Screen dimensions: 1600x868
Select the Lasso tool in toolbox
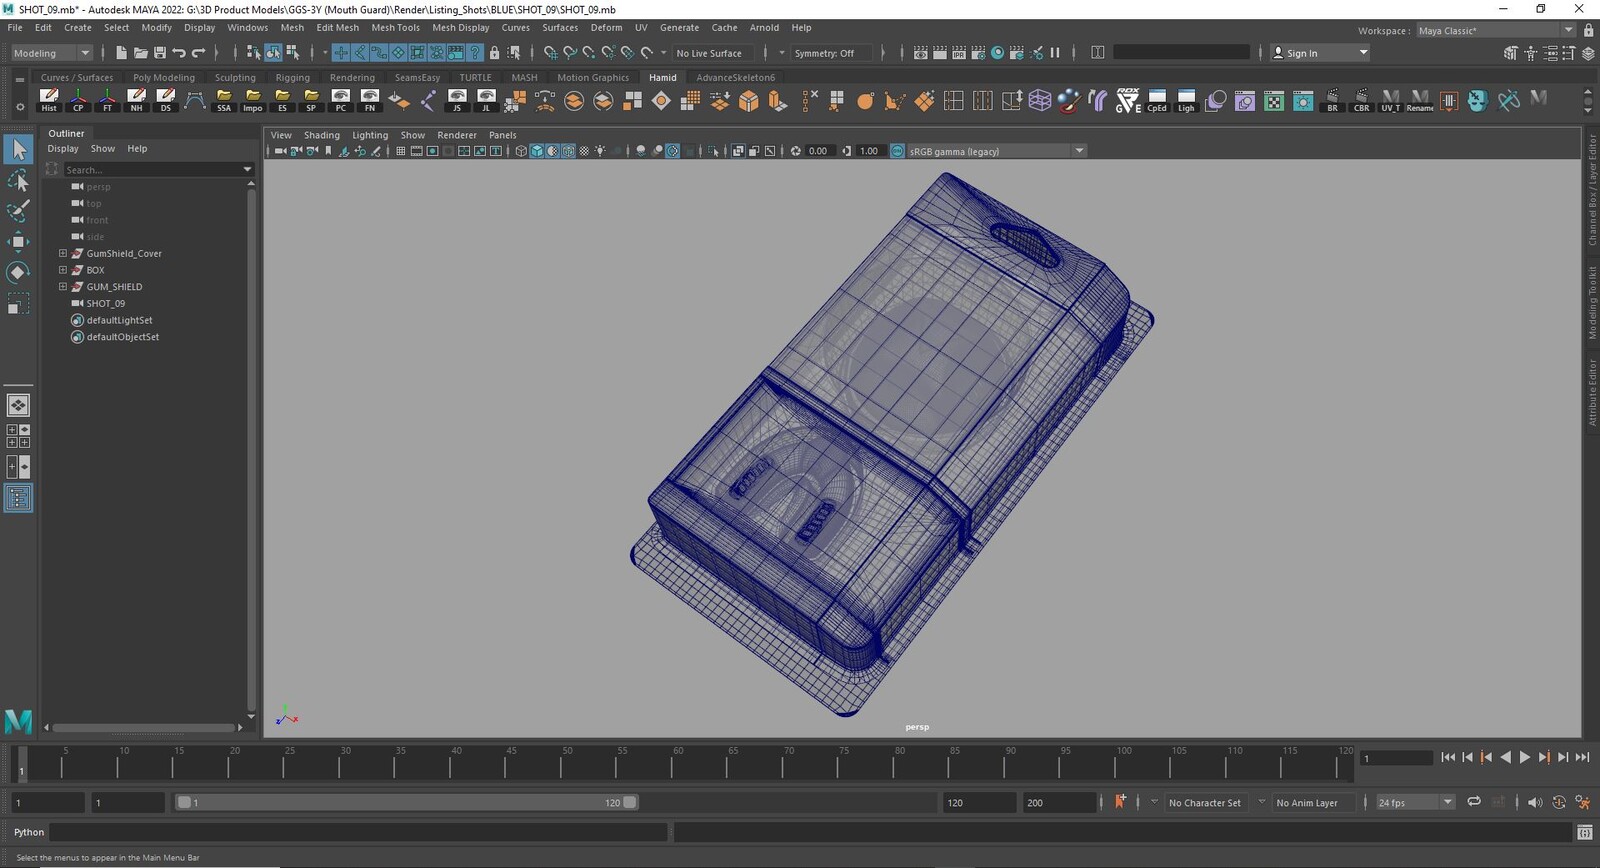[x=18, y=181]
